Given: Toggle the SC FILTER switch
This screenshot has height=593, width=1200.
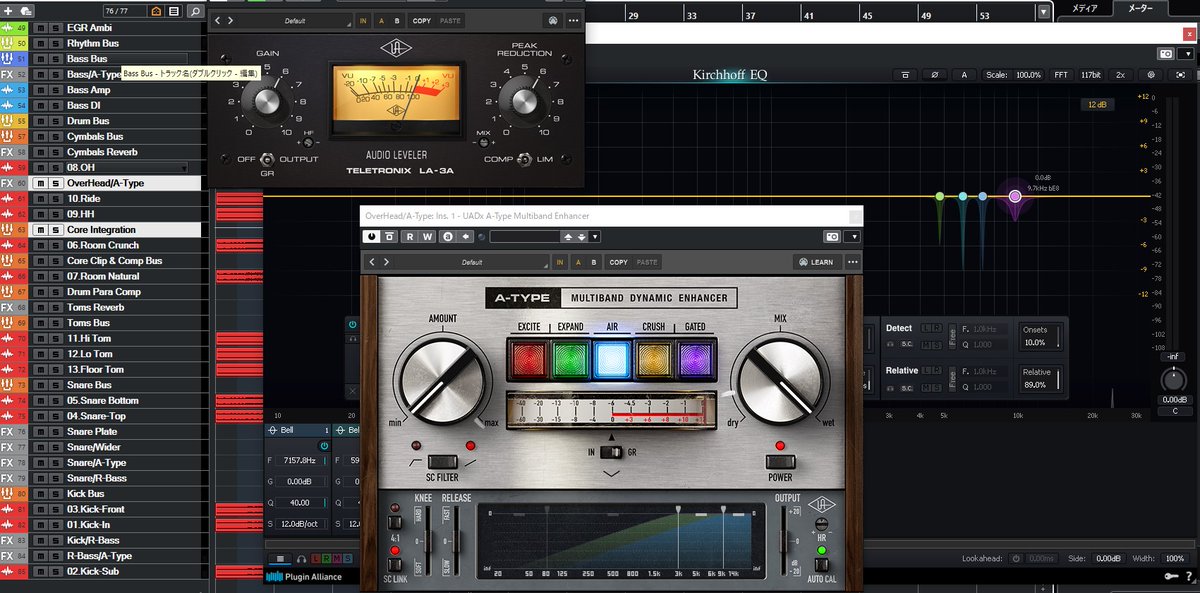Looking at the screenshot, I should pyautogui.click(x=441, y=461).
